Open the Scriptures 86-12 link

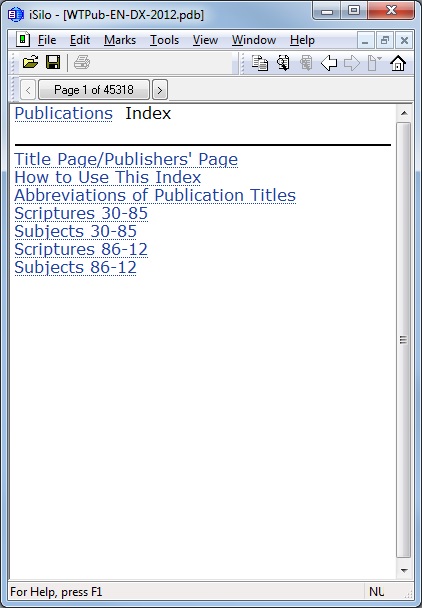[81, 249]
